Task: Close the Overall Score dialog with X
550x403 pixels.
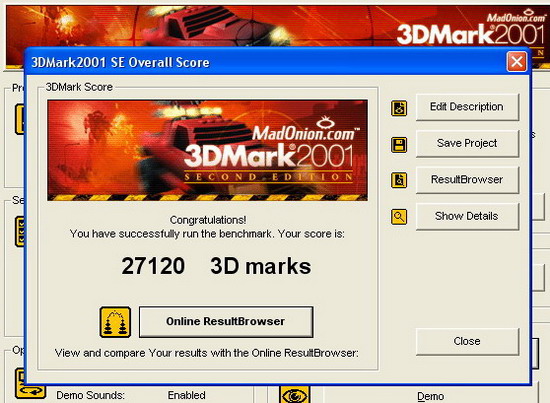Action: tap(517, 62)
